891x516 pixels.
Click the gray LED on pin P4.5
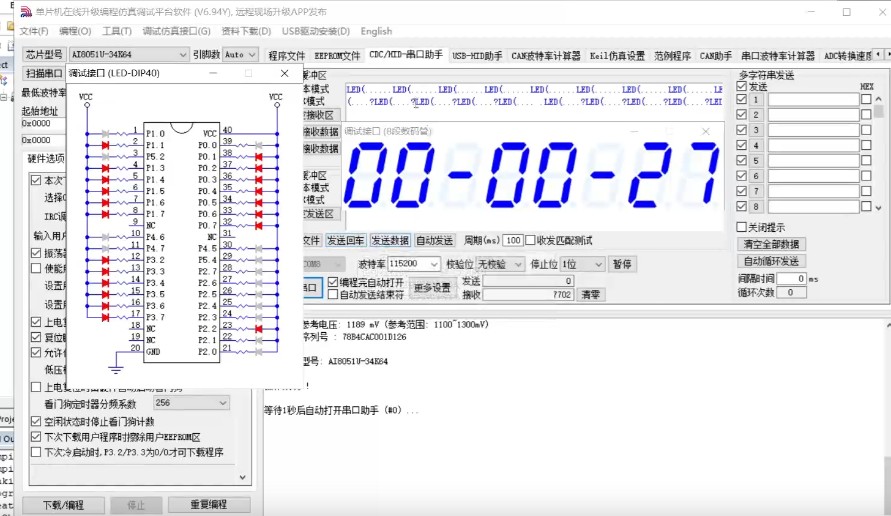pos(259,248)
